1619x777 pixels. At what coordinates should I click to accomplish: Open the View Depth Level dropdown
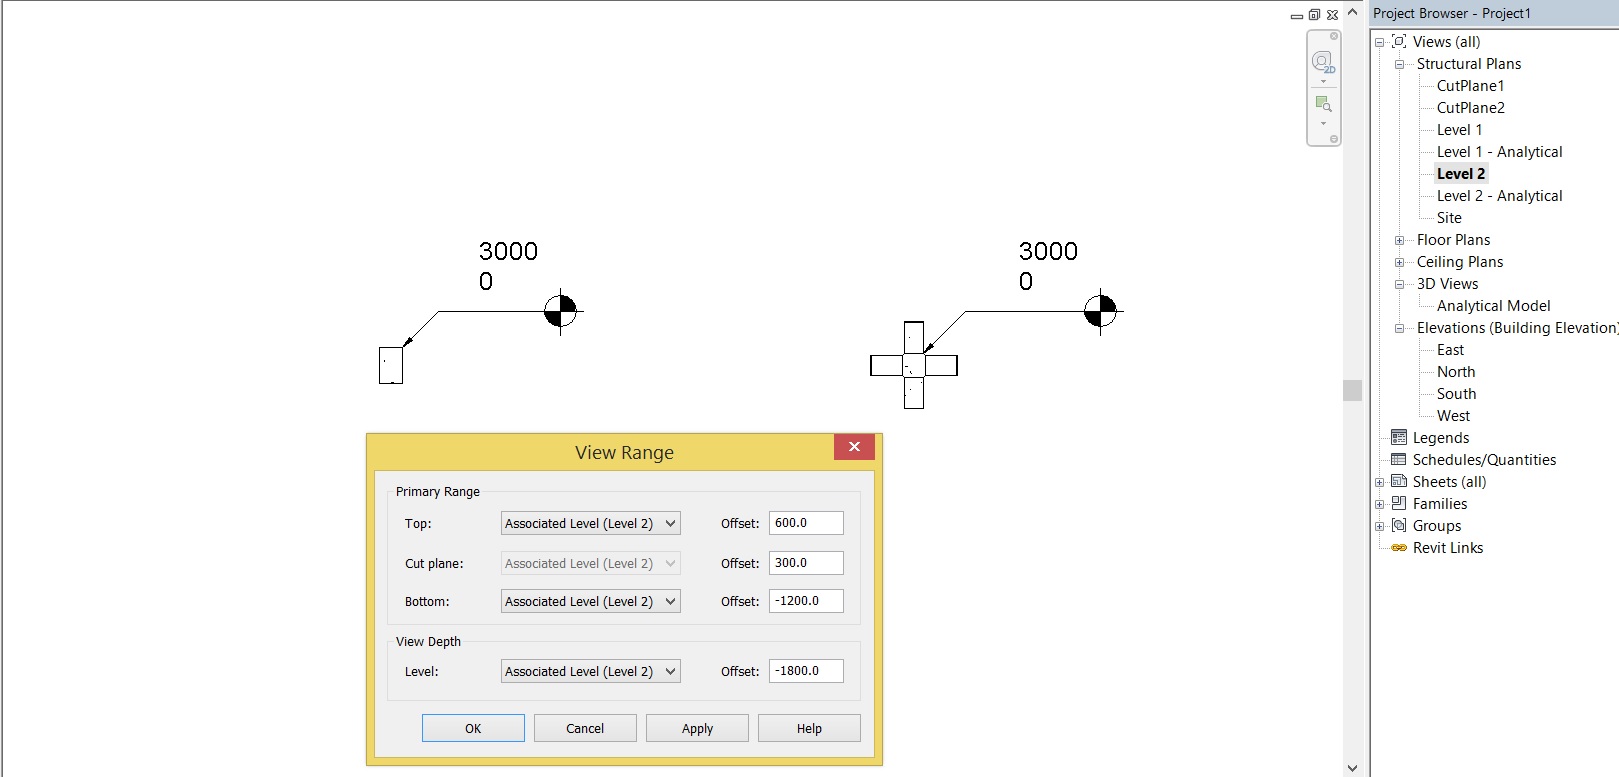590,671
